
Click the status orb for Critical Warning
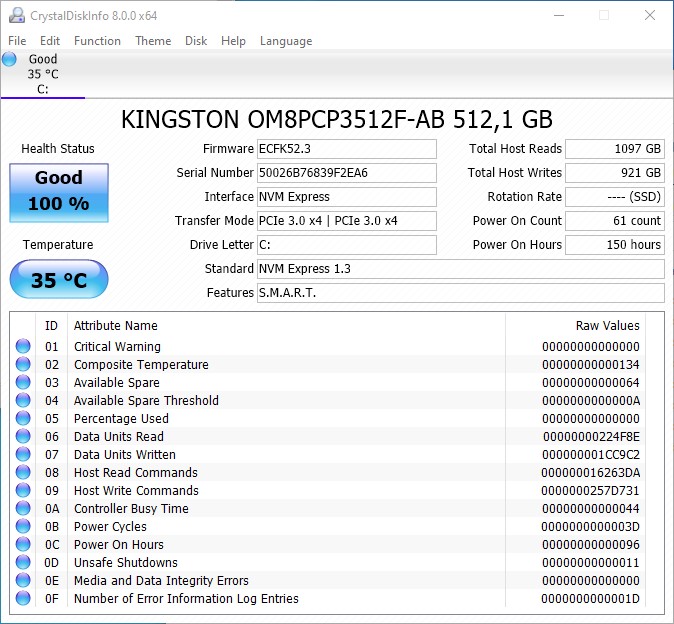pos(23,346)
